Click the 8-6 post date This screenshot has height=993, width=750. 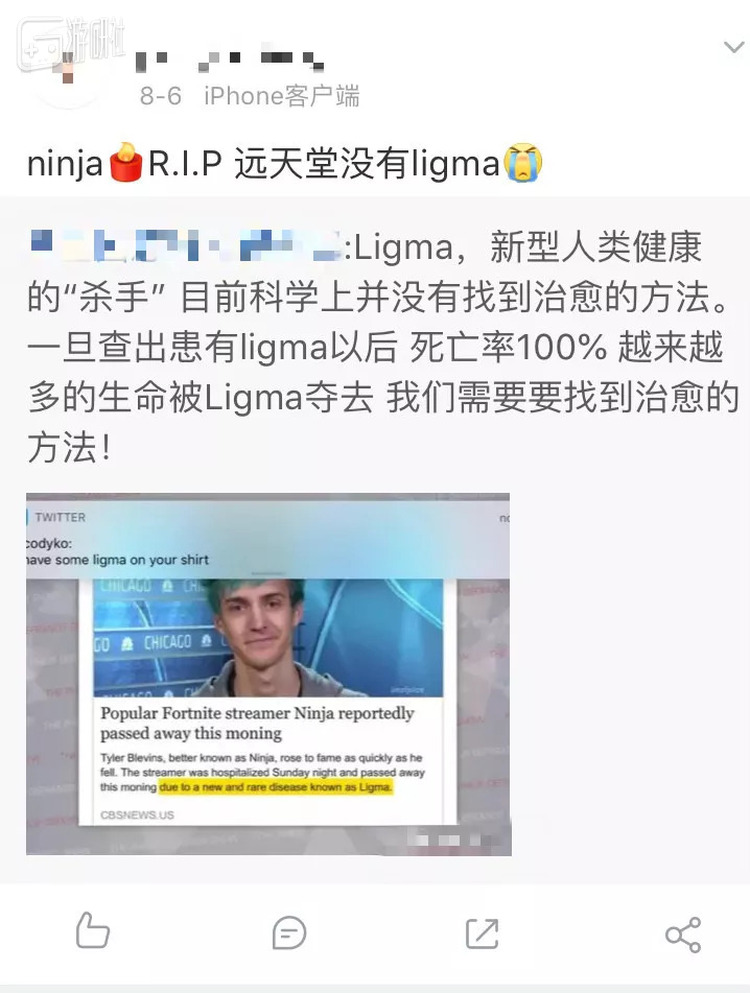160,96
